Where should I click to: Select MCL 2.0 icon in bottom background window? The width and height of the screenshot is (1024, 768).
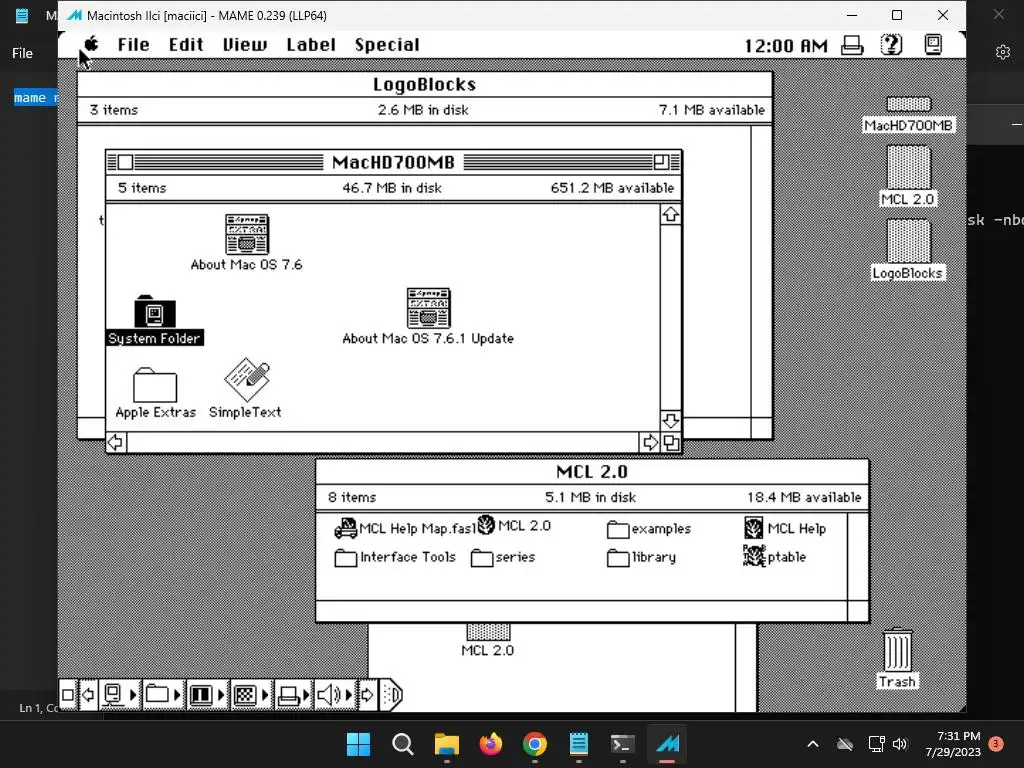point(488,632)
